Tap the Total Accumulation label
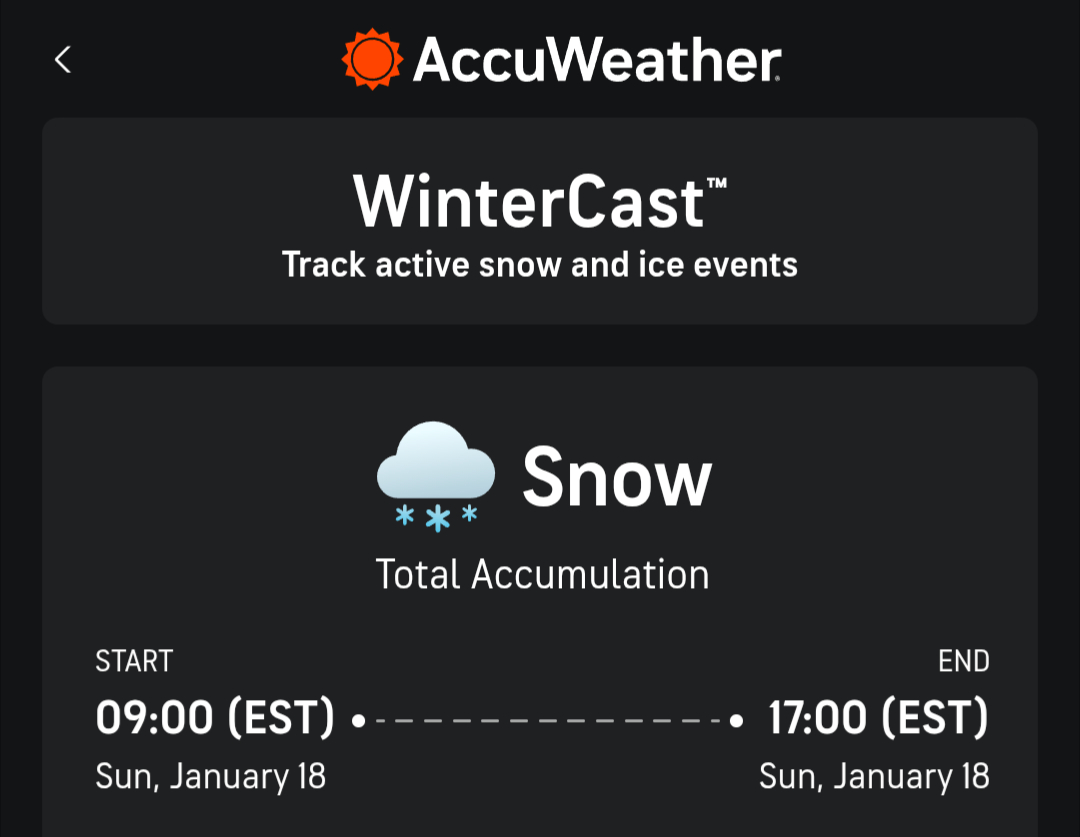The height and width of the screenshot is (837, 1080). [542, 575]
